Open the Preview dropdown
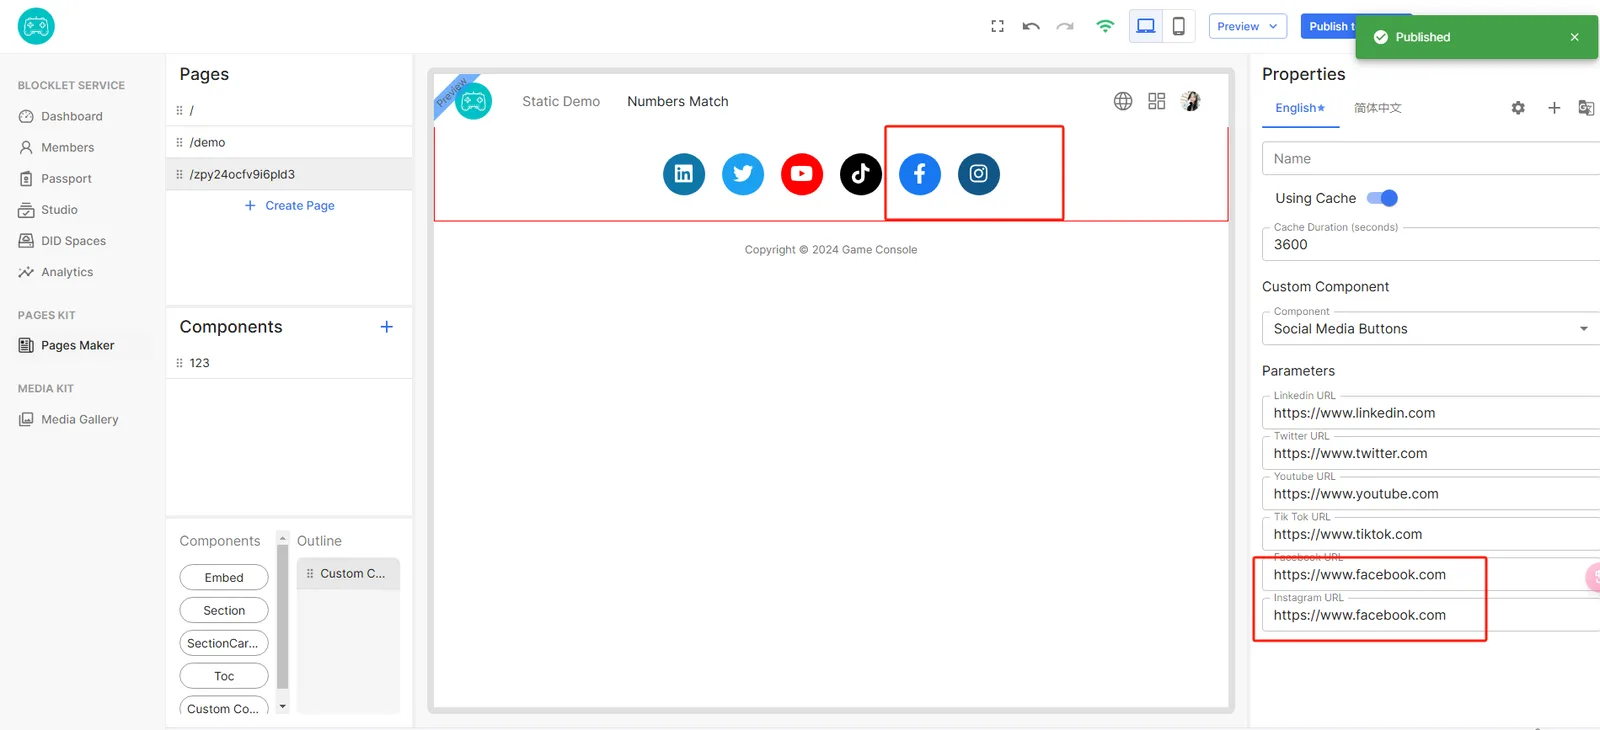This screenshot has height=730, width=1600. (1247, 27)
